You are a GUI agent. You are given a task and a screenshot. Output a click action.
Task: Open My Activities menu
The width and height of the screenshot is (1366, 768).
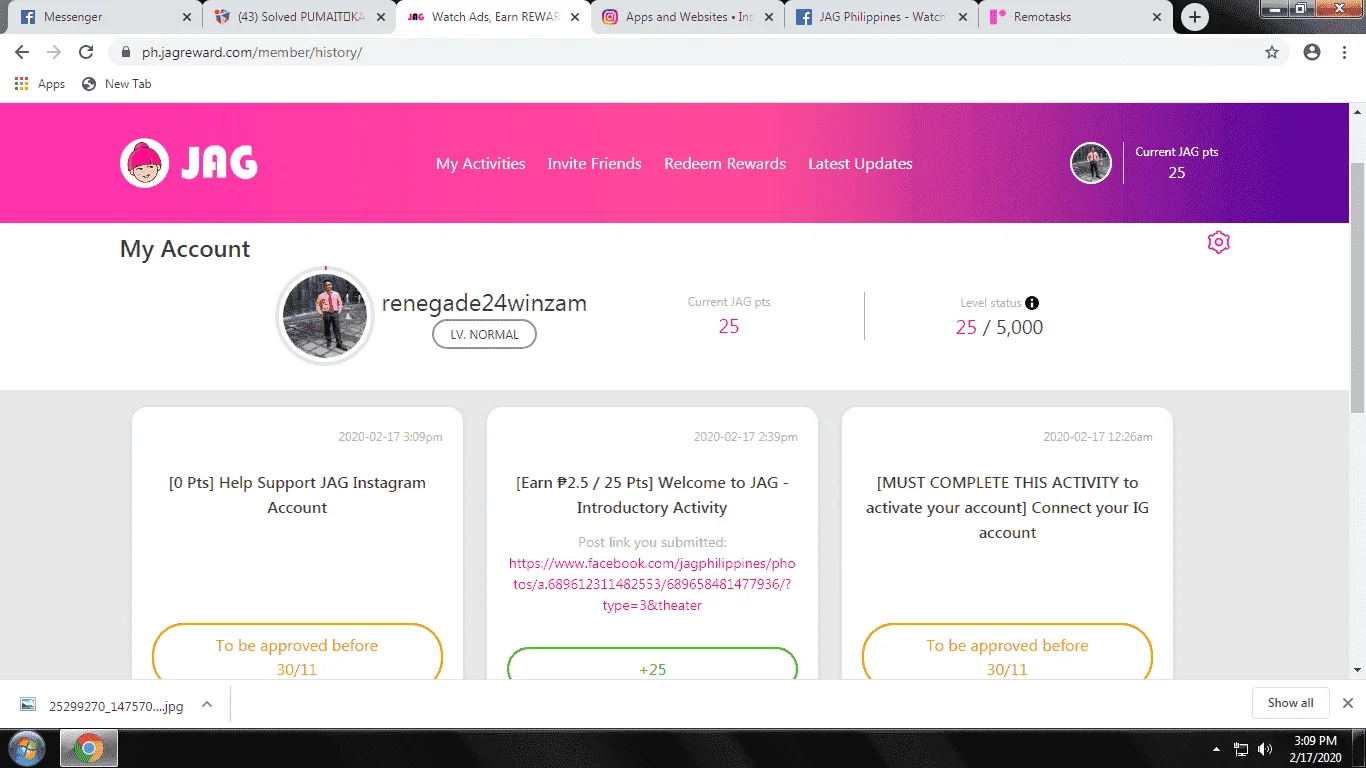tap(481, 164)
